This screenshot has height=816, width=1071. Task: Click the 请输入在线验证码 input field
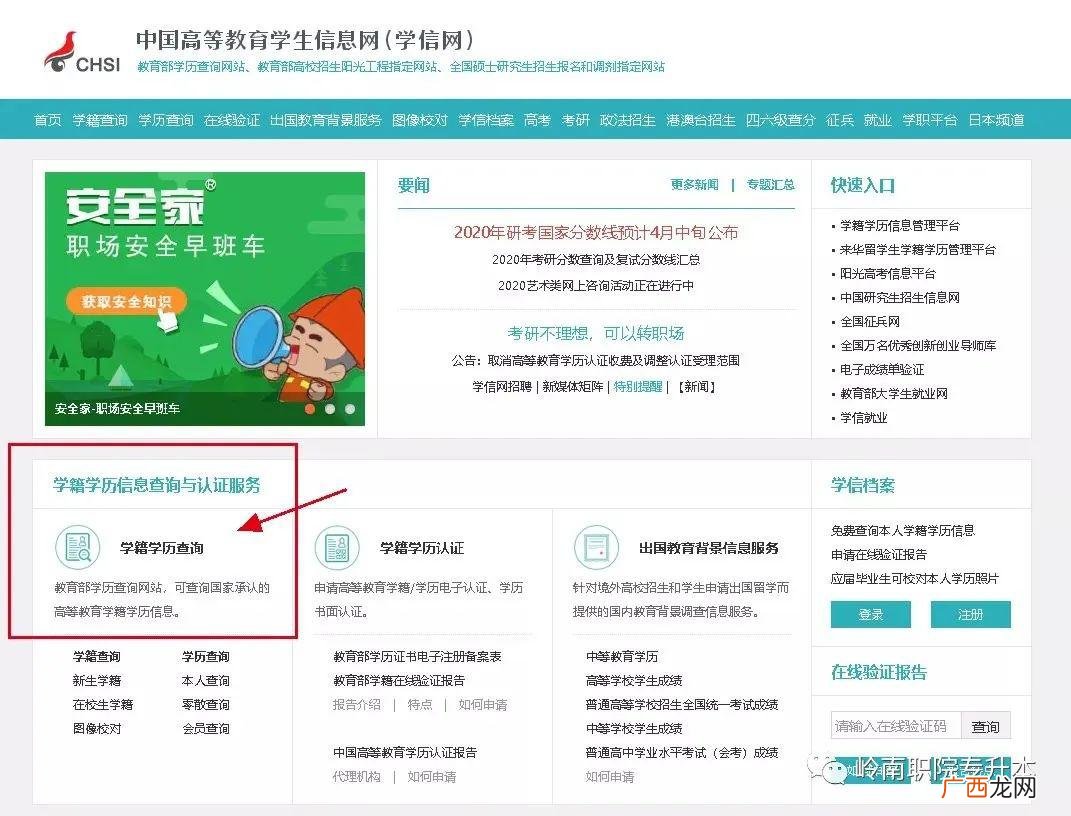[896, 726]
